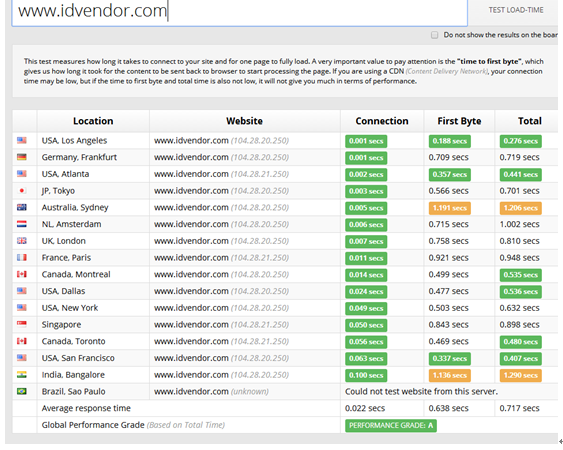Click the orange 1.206 secs total for Sydney
This screenshot has height=450, width=563.
[520, 208]
